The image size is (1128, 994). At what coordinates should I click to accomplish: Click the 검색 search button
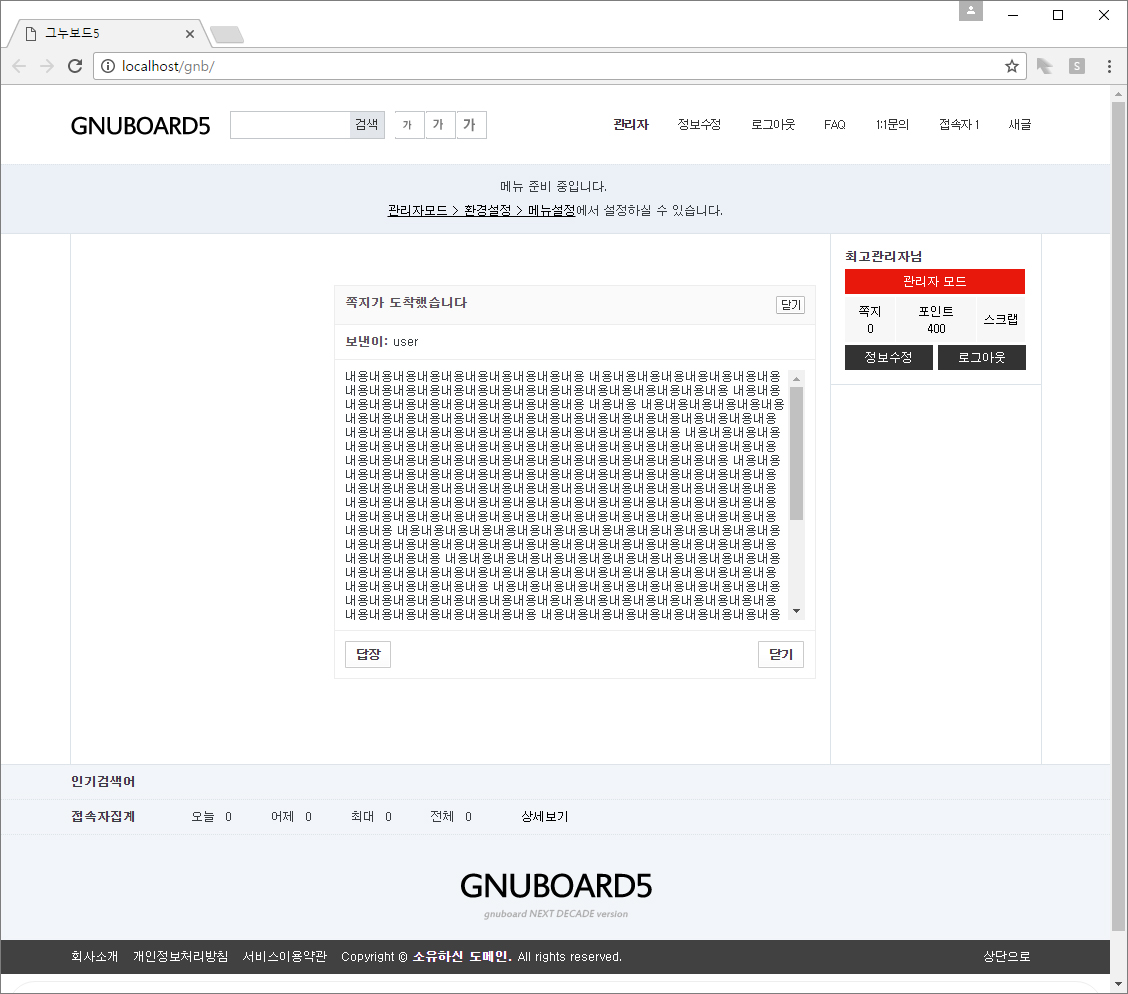click(x=366, y=124)
